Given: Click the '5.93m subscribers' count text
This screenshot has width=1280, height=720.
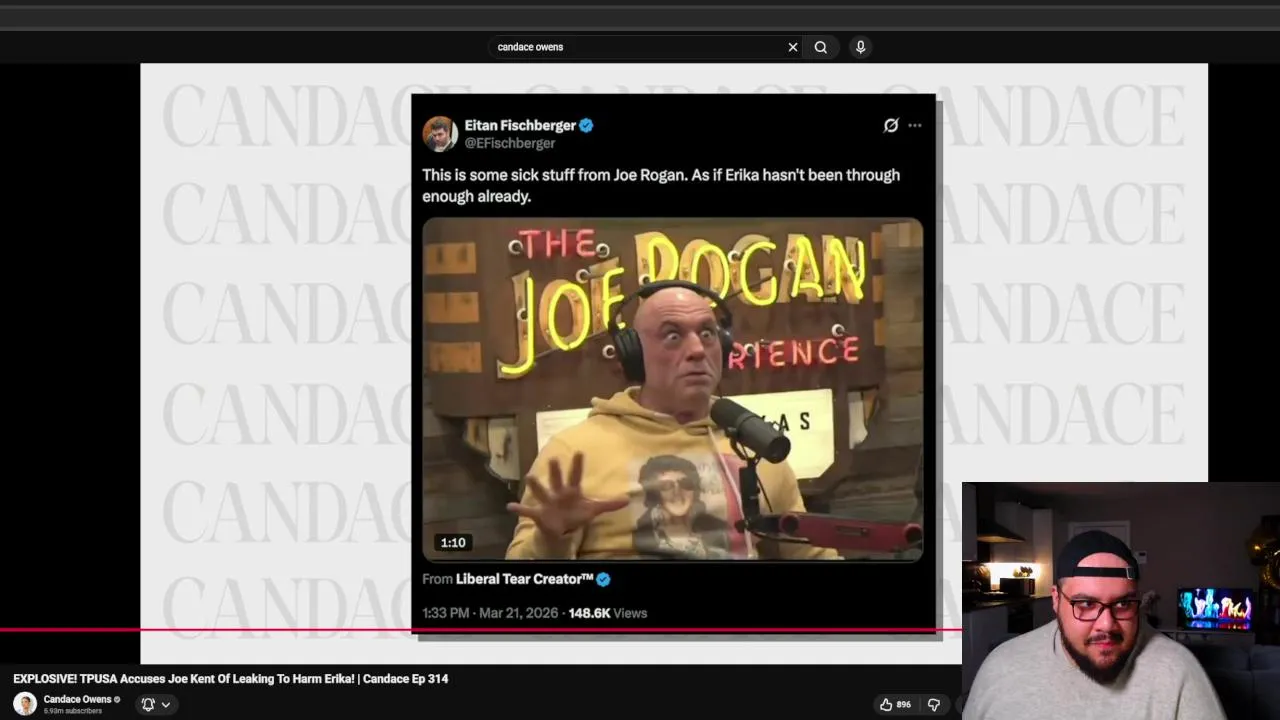Looking at the screenshot, I should (x=72, y=711).
